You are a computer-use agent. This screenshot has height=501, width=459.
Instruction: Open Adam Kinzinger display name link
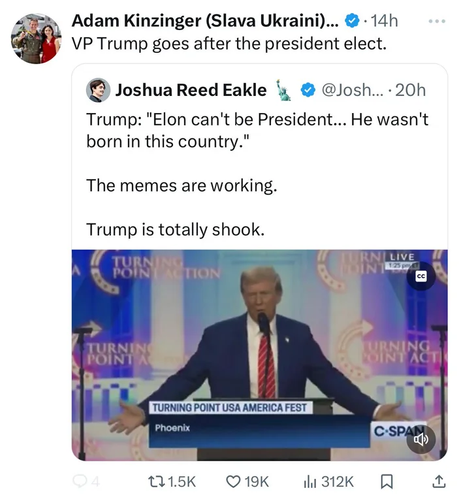[x=205, y=21]
